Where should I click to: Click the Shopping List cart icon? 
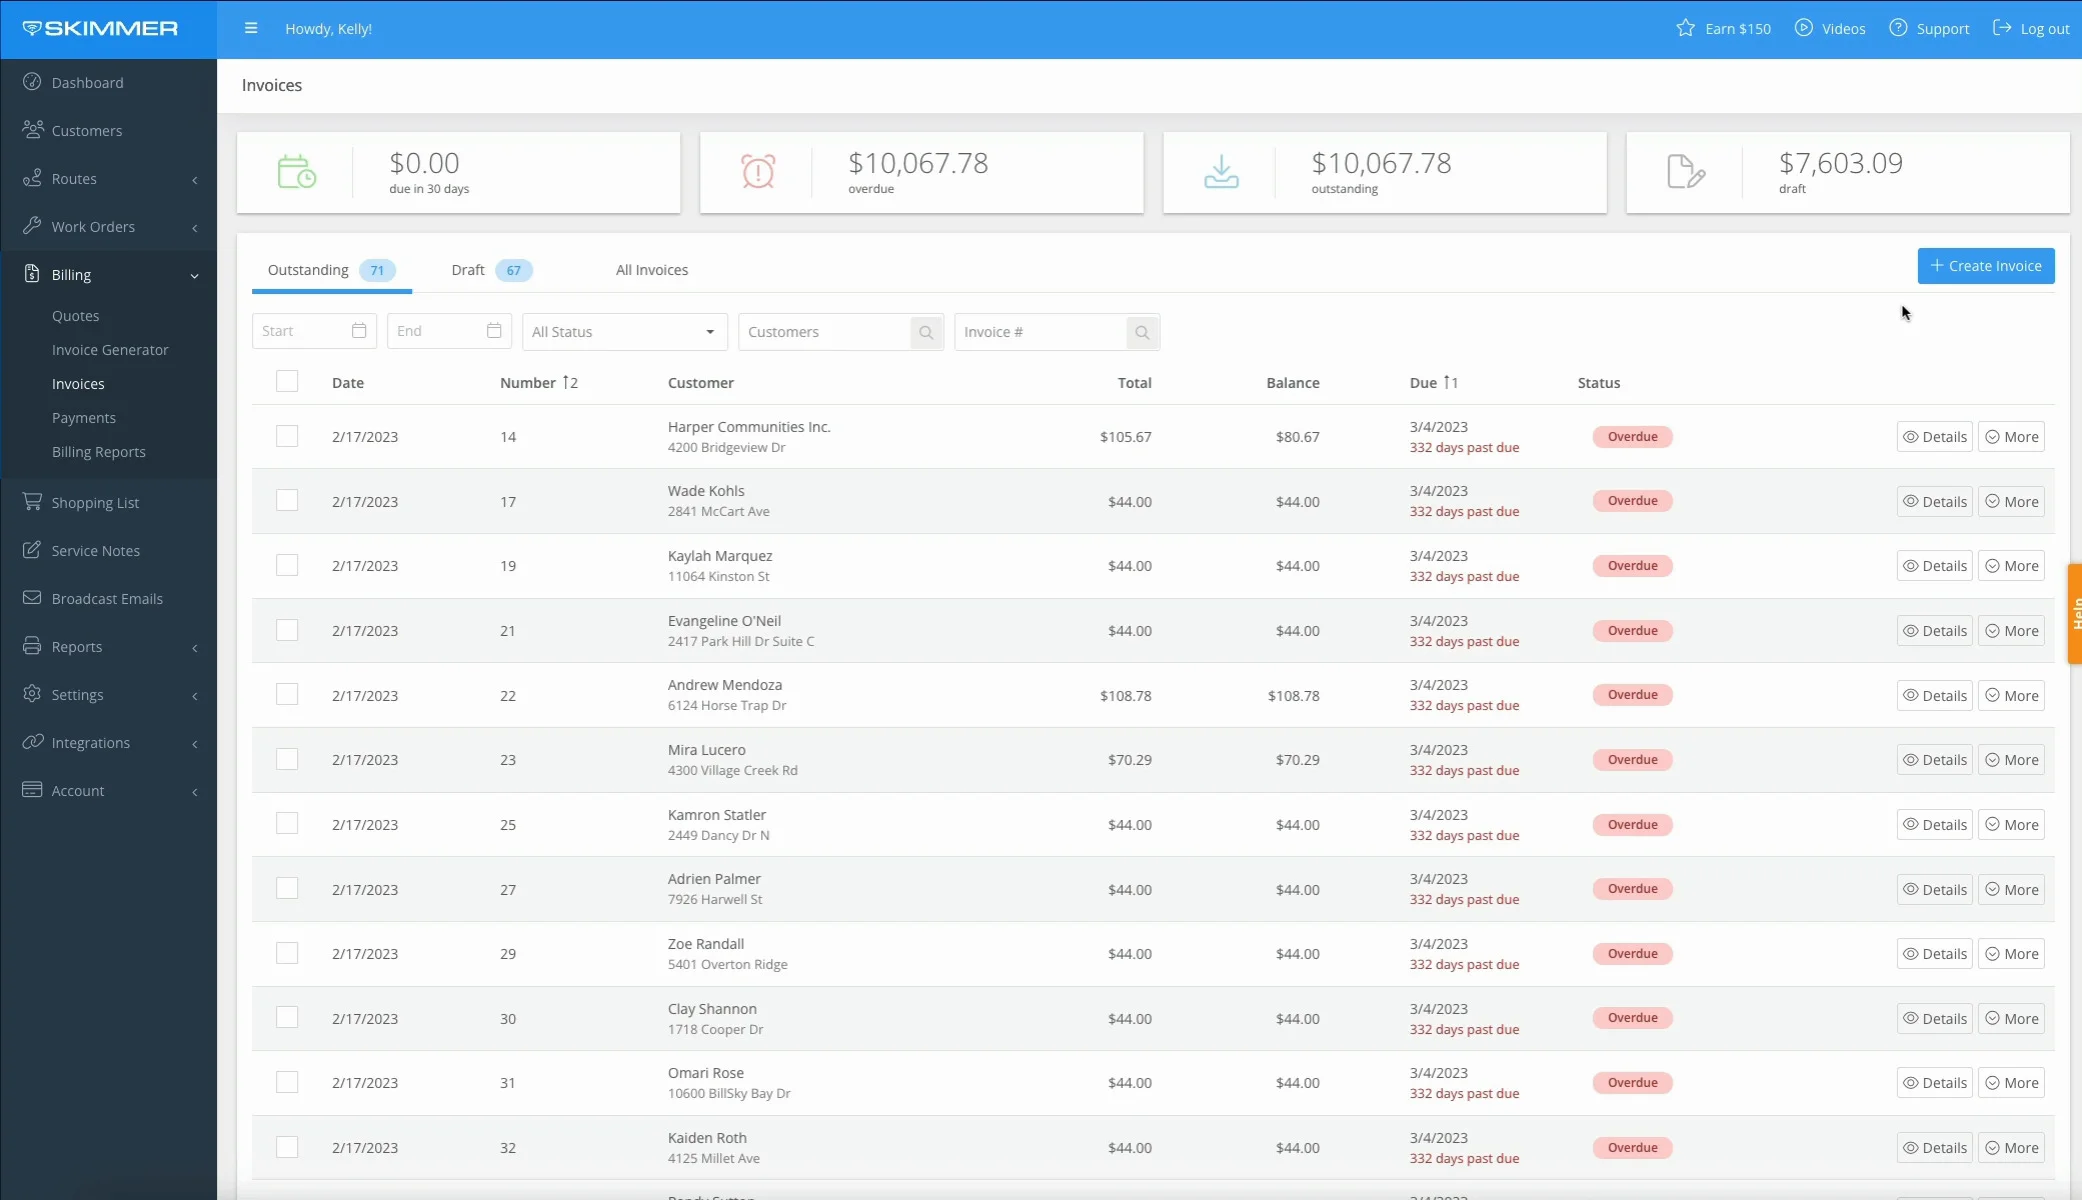pyautogui.click(x=32, y=502)
